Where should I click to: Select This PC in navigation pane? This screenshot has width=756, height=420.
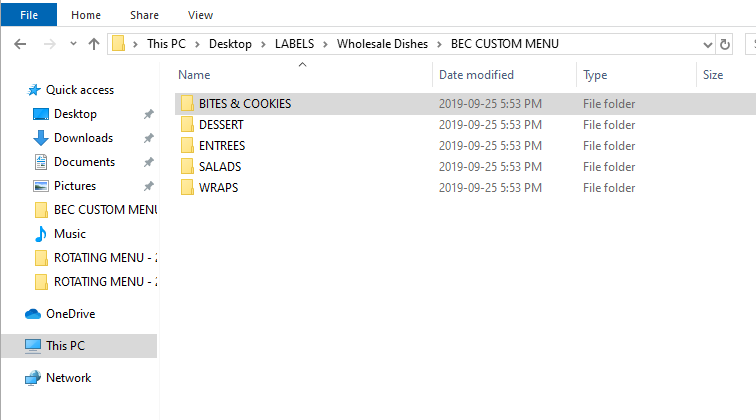[66, 346]
